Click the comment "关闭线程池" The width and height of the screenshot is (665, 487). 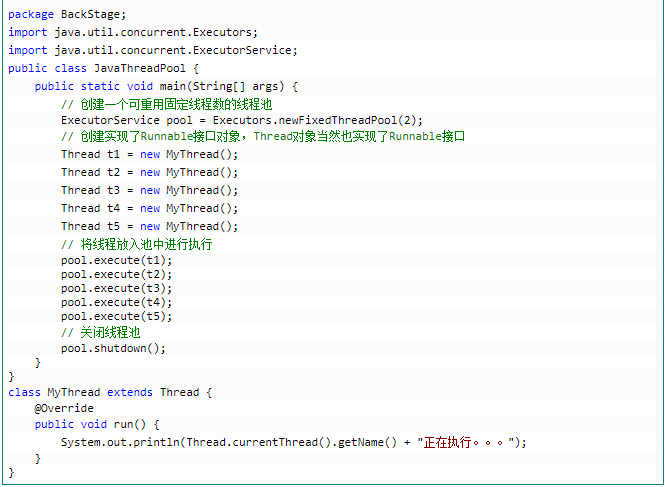[x=101, y=332]
